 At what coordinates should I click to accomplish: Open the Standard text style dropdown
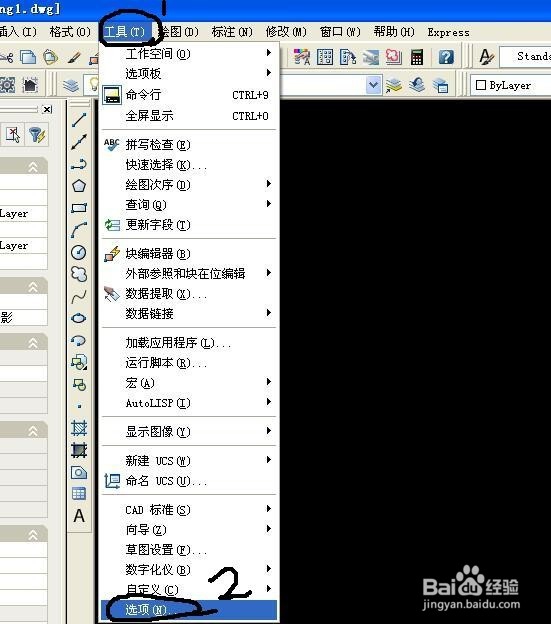tap(526, 57)
